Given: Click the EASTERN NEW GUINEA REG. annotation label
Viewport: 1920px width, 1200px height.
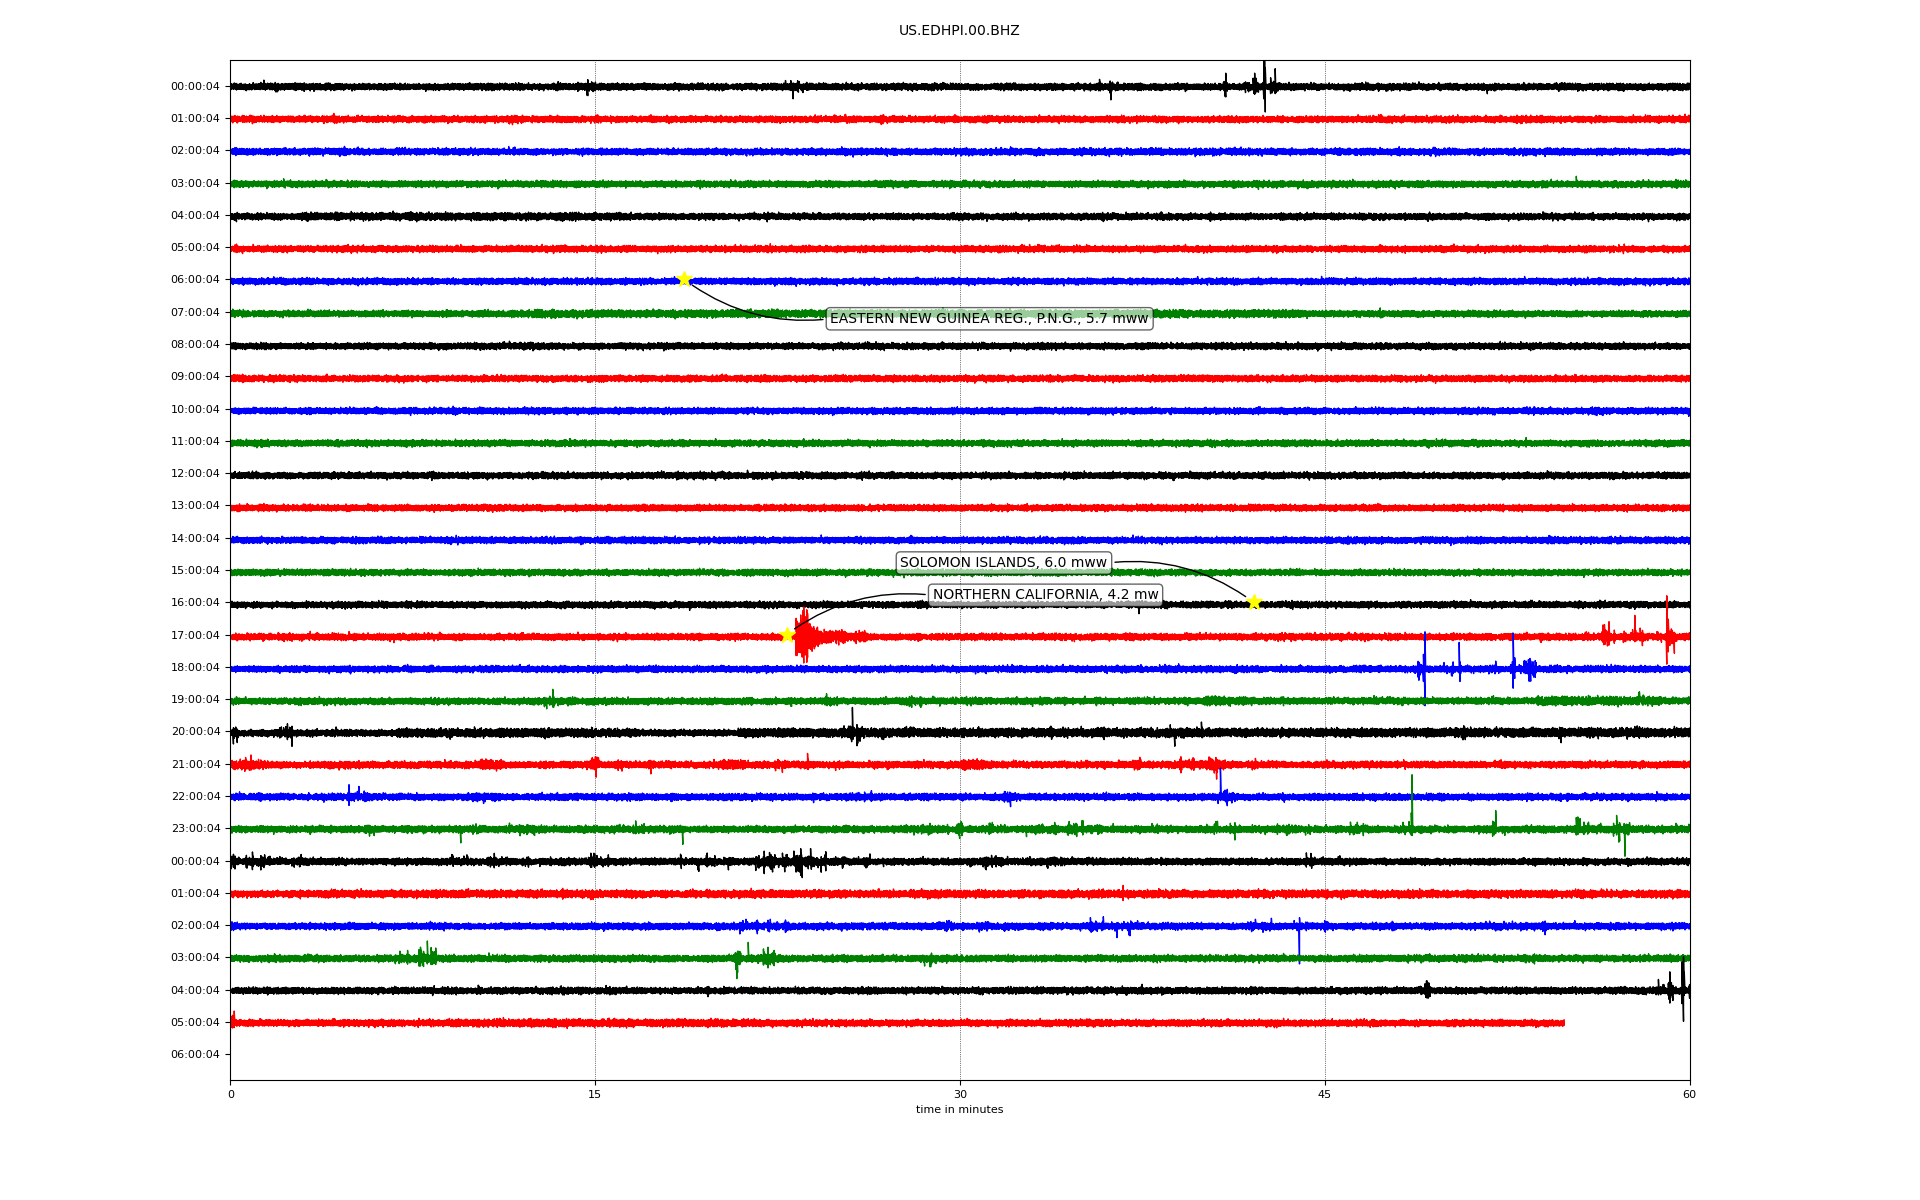Looking at the screenshot, I should pos(988,319).
